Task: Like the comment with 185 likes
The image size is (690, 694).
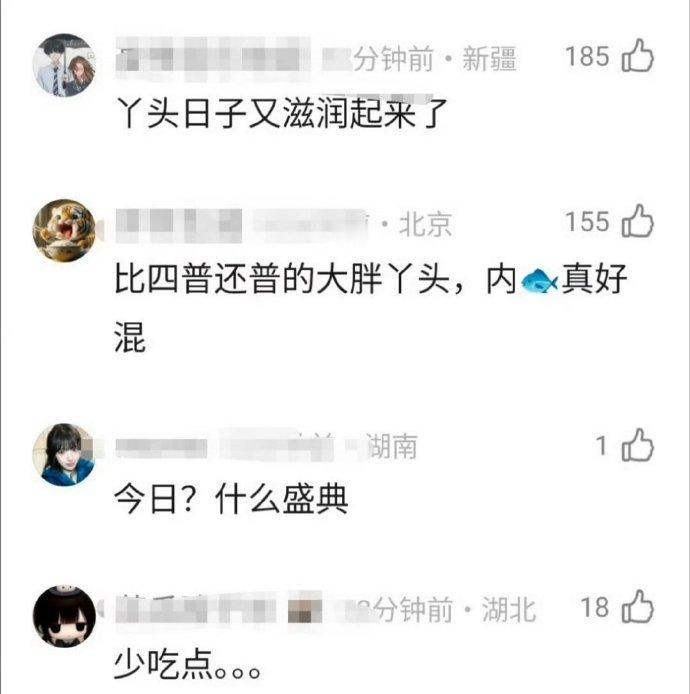Action: click(638, 56)
